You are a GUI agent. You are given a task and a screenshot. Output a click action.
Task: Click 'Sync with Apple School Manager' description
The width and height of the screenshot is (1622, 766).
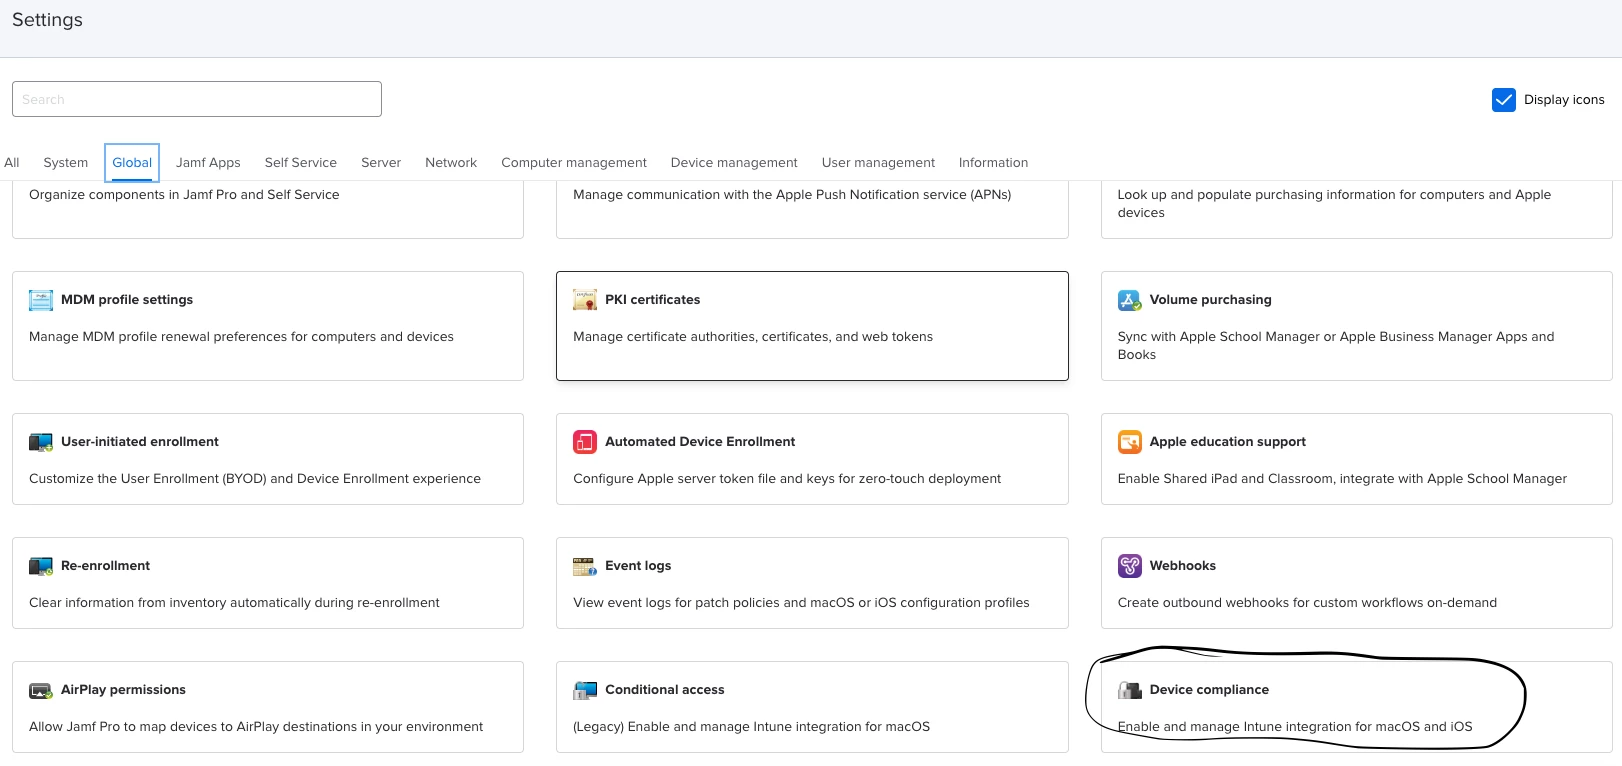click(1336, 346)
